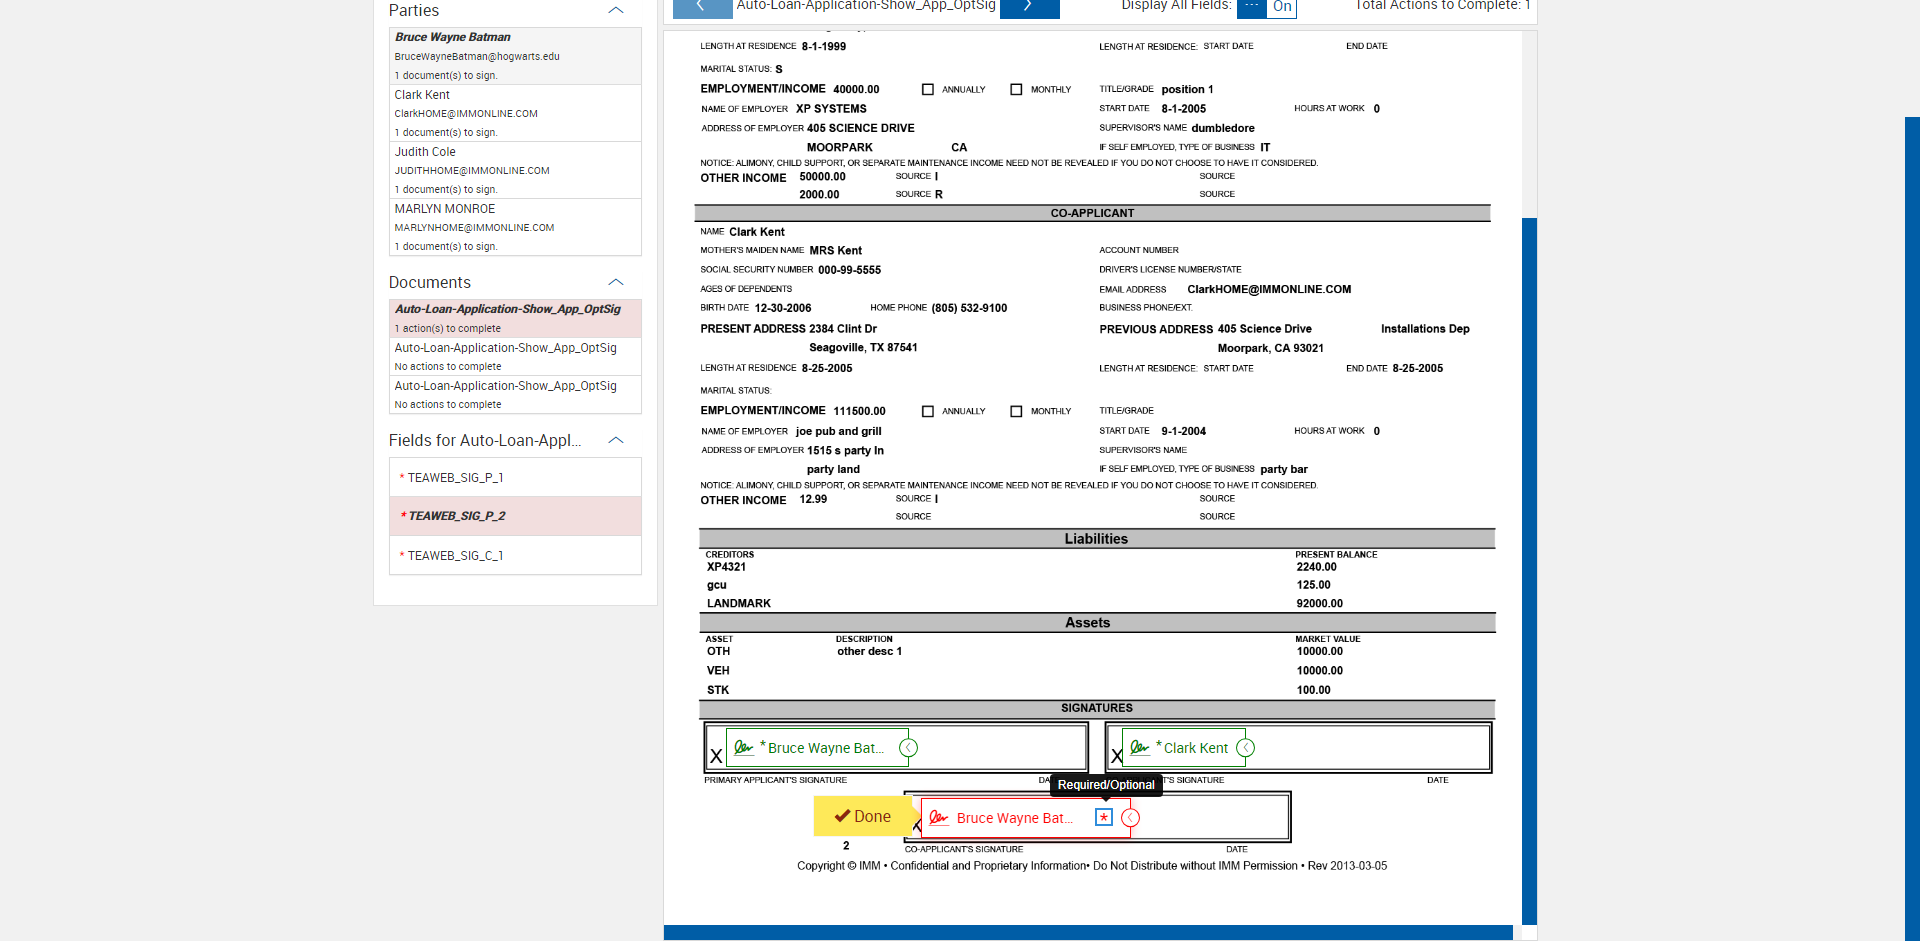Click the signature icon in the Clark Kent field
The width and height of the screenshot is (1920, 941).
[1140, 748]
